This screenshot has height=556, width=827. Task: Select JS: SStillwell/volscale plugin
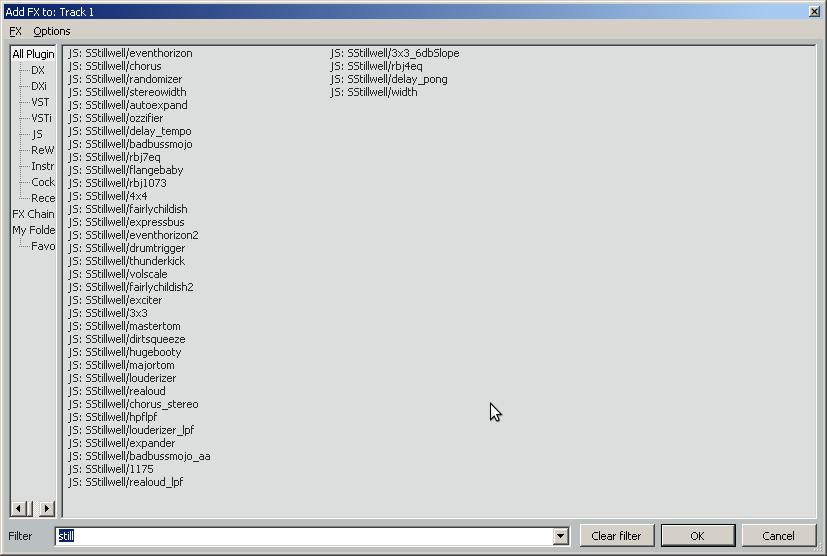pos(118,274)
